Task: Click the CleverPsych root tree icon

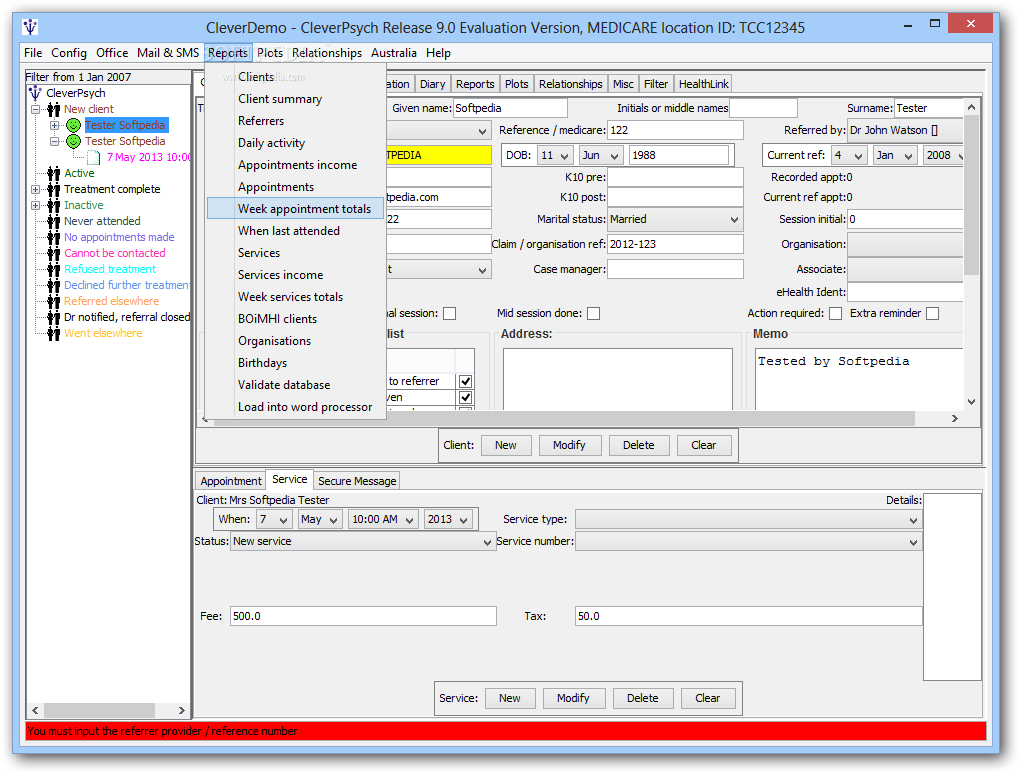Action: point(35,93)
